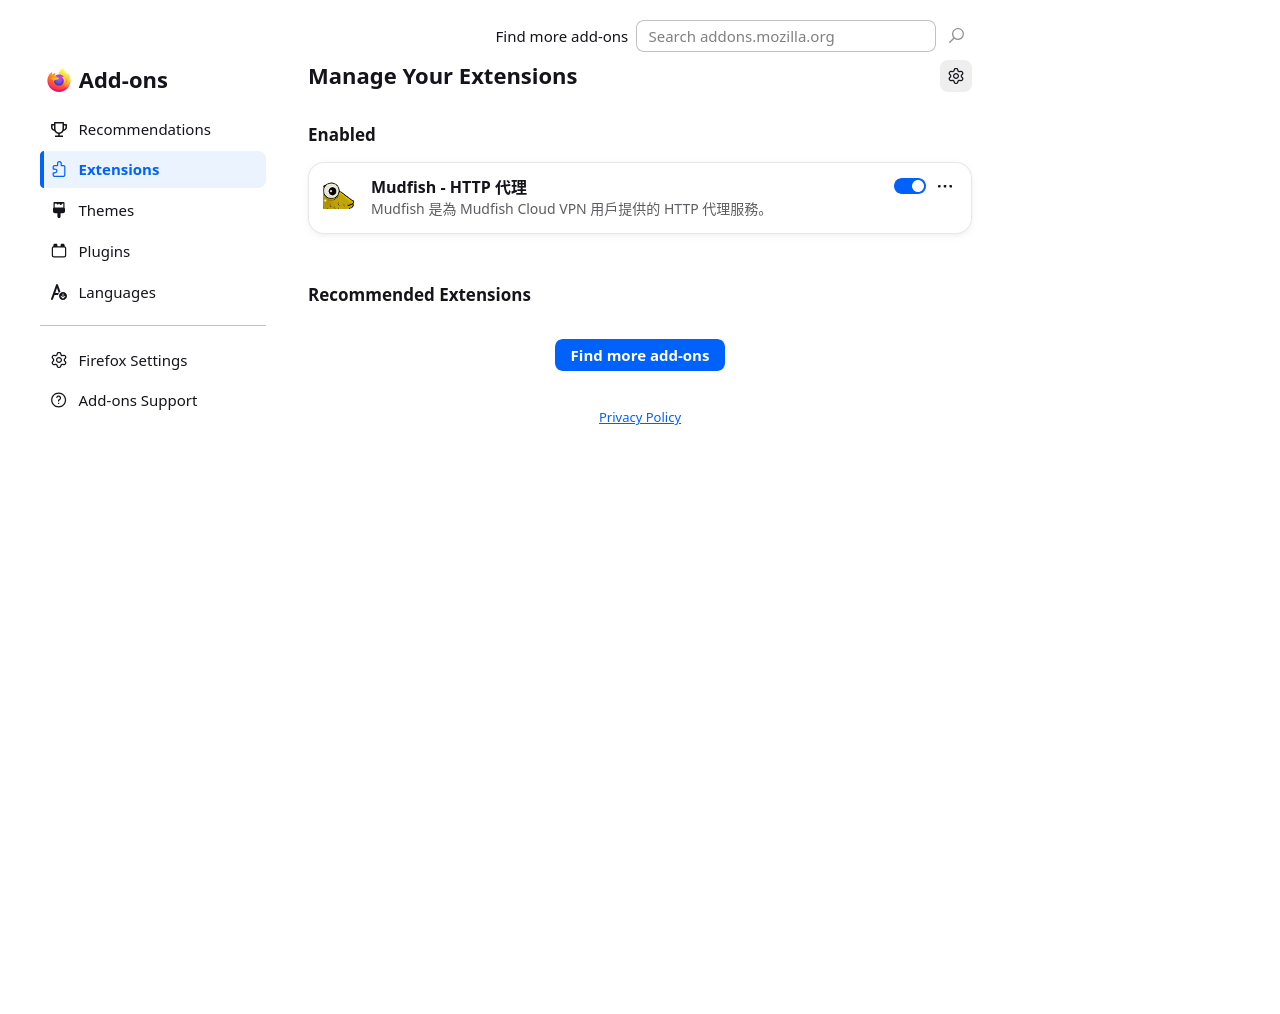The image size is (1280, 1014).
Task: Click the Recommended Extensions heading
Action: tap(419, 294)
